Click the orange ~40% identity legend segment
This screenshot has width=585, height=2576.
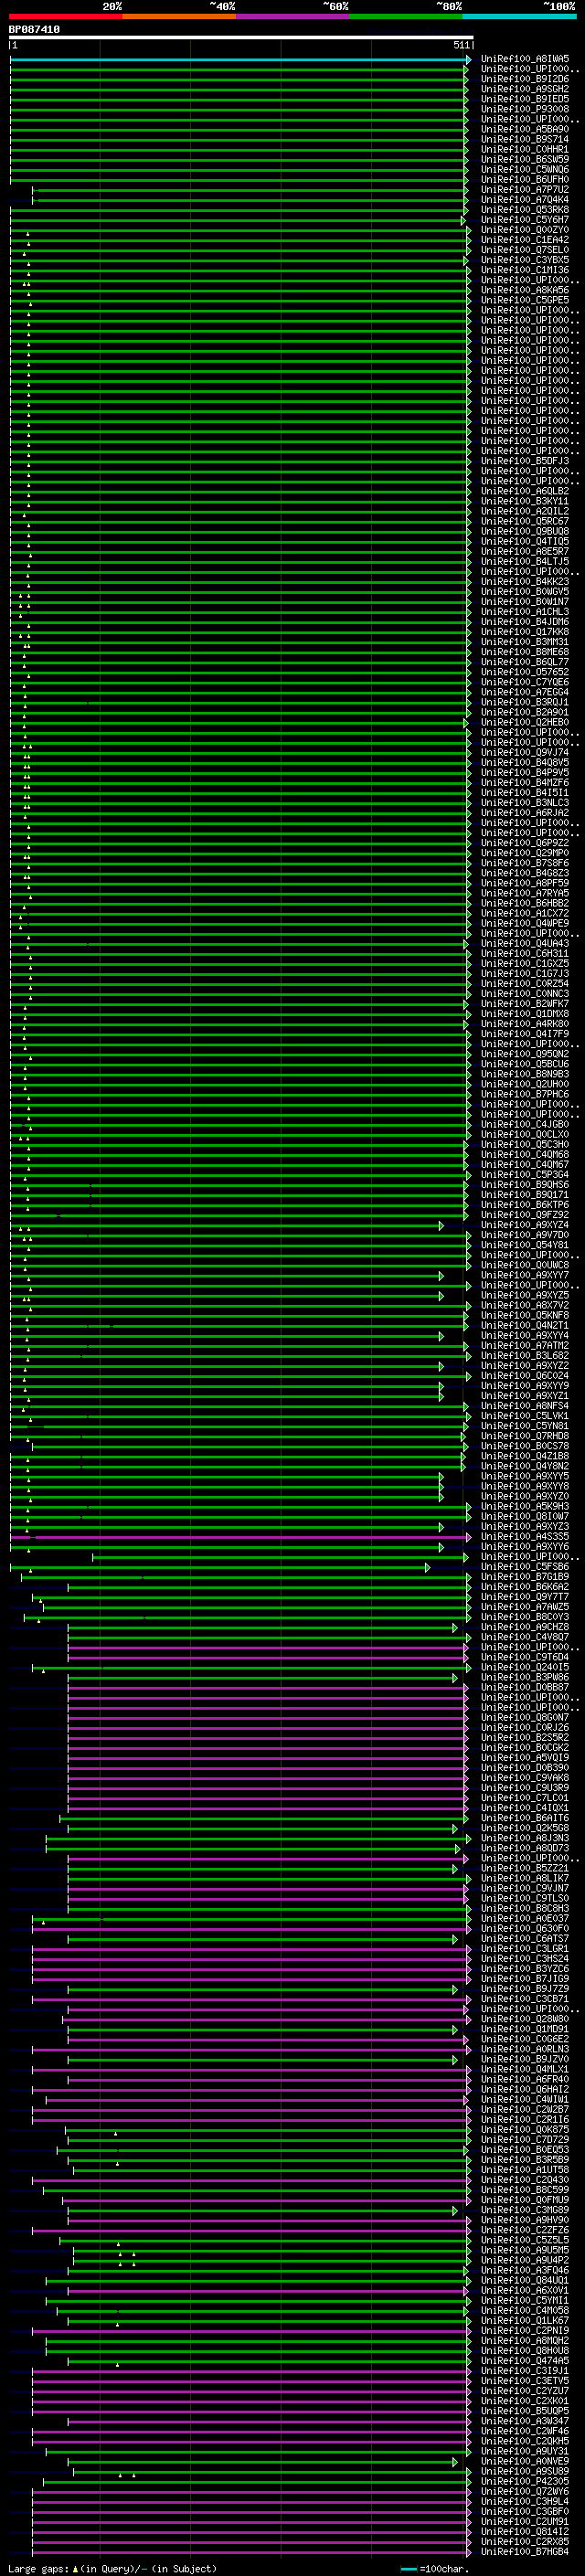tap(179, 16)
